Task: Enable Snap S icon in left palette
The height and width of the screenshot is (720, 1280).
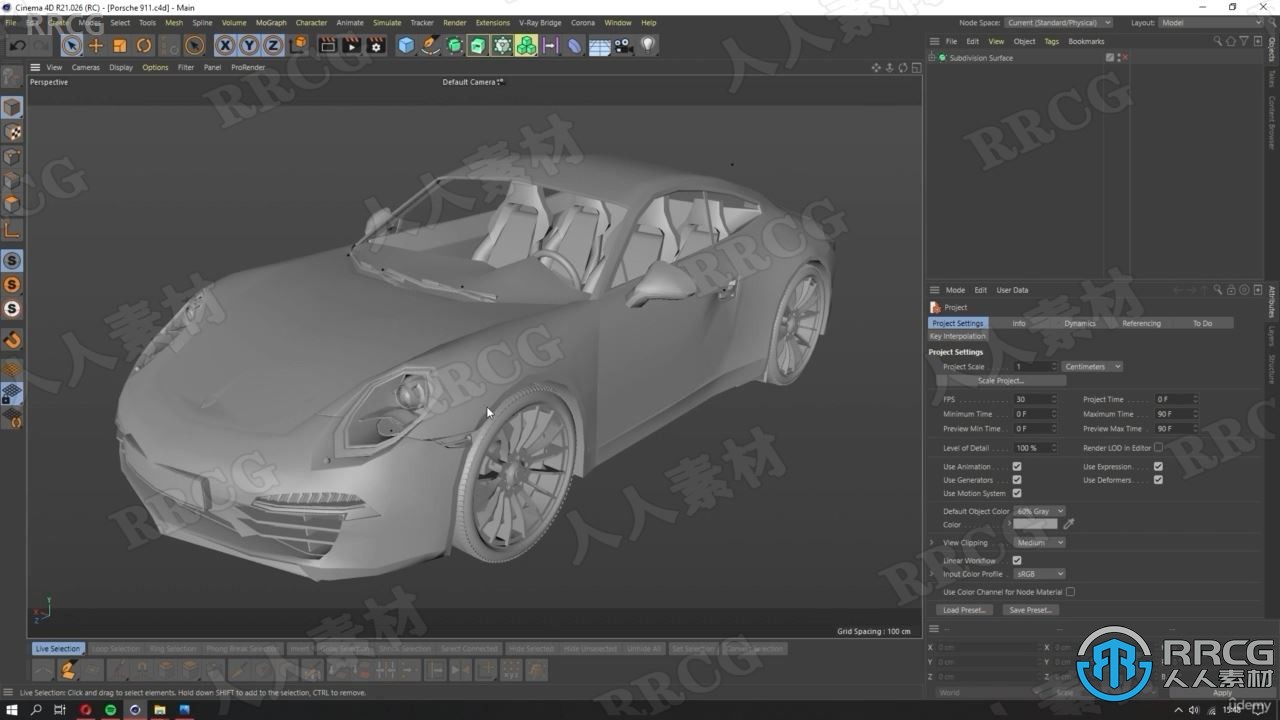Action: click(x=12, y=260)
